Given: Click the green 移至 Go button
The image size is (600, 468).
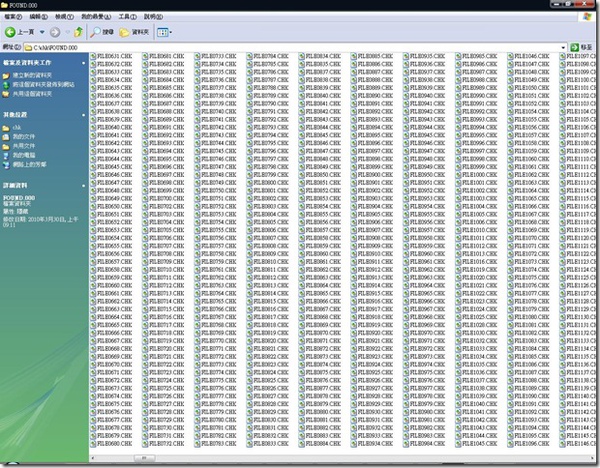Looking at the screenshot, I should [x=581, y=47].
